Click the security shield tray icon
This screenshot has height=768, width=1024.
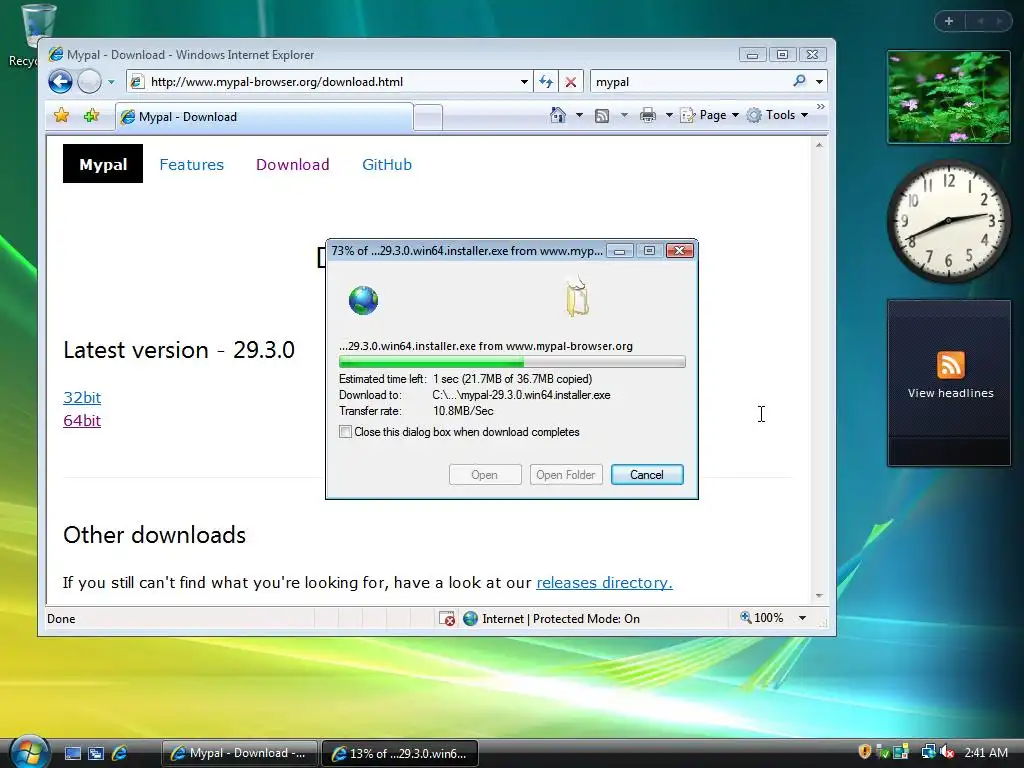pos(865,752)
